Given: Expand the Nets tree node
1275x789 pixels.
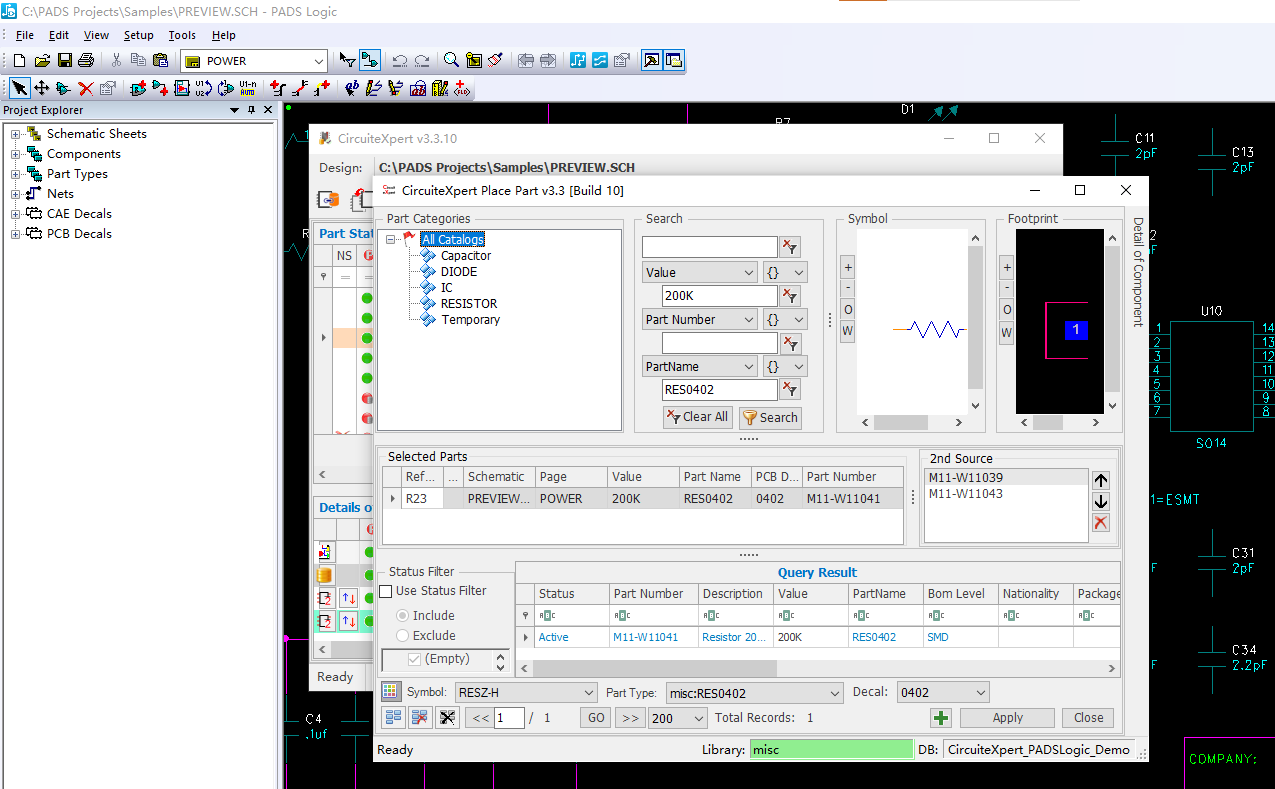Looking at the screenshot, I should [16, 194].
